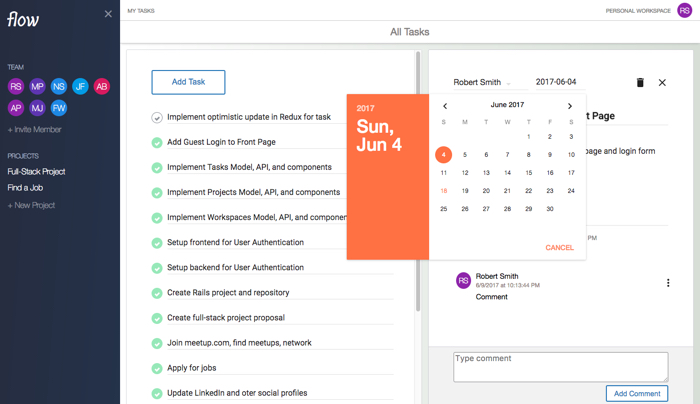
Task: Open personal workspace RS profile avatar
Action: [684, 11]
